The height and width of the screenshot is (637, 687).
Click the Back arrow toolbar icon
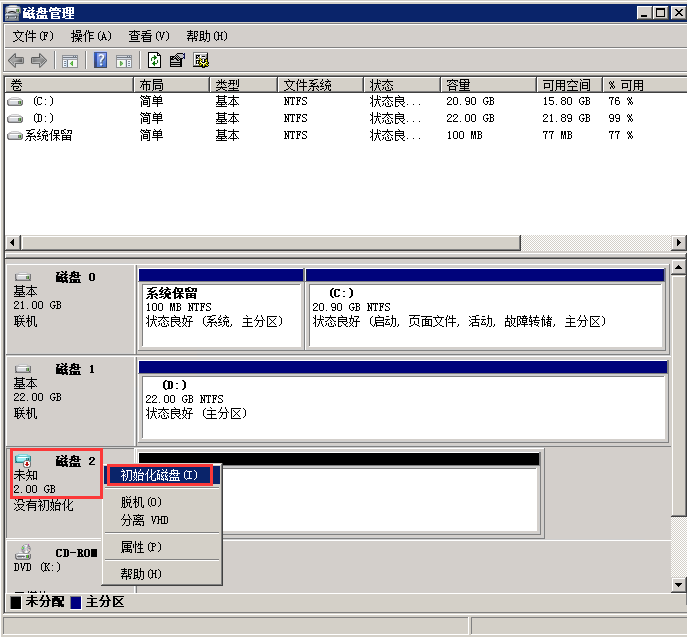16,60
